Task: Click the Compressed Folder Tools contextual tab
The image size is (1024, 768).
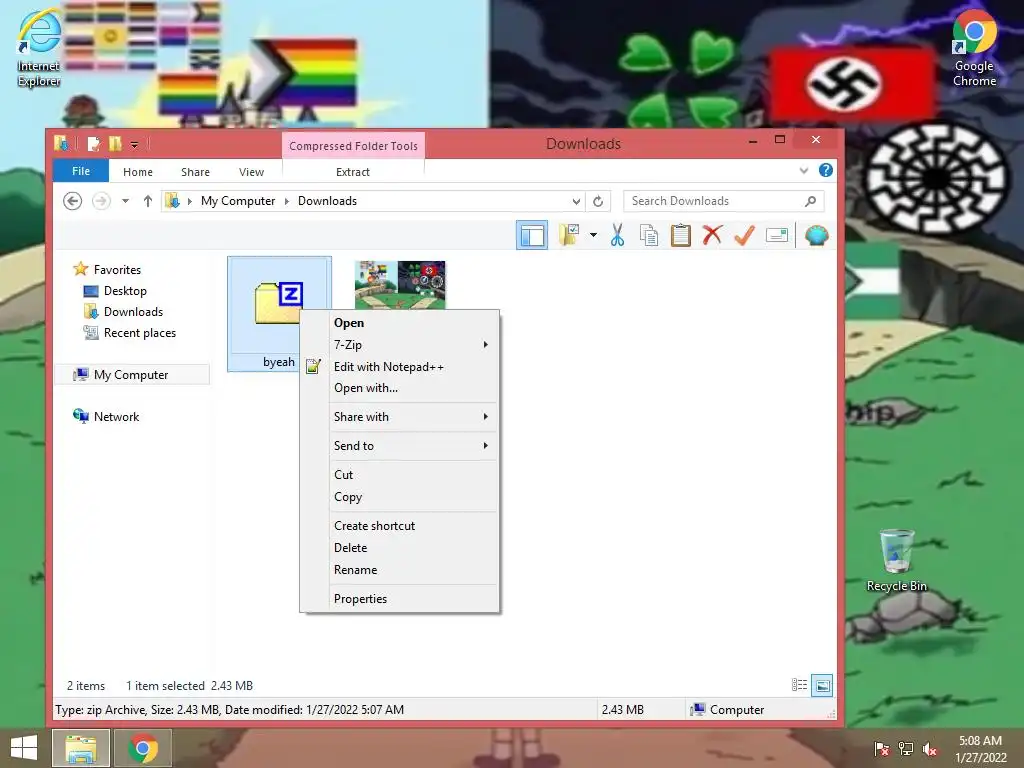Action: pos(353,146)
